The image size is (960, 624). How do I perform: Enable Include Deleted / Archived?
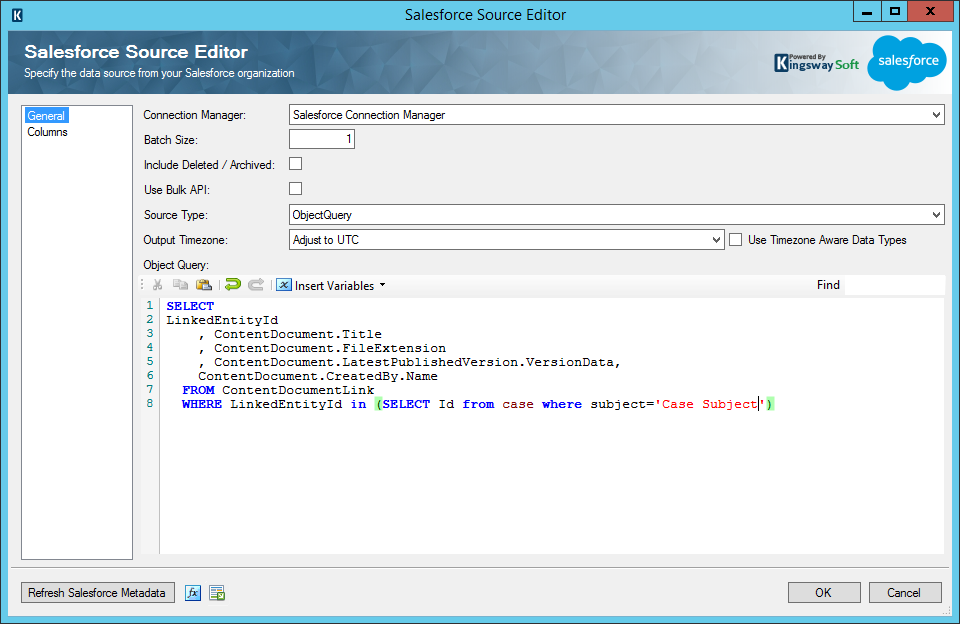295,164
